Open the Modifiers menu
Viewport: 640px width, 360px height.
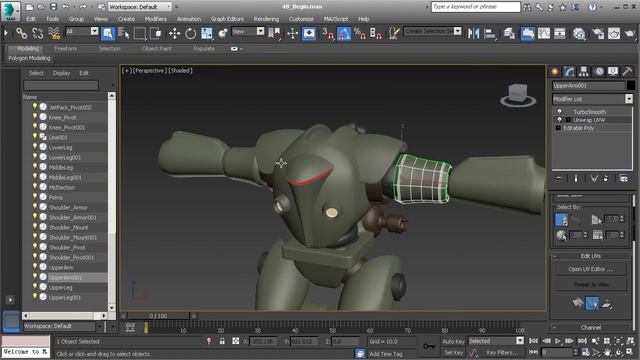click(x=156, y=19)
